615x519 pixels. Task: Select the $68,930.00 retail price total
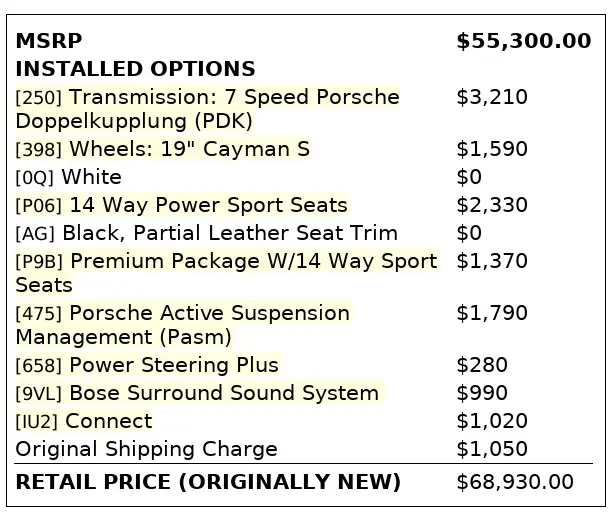(515, 483)
